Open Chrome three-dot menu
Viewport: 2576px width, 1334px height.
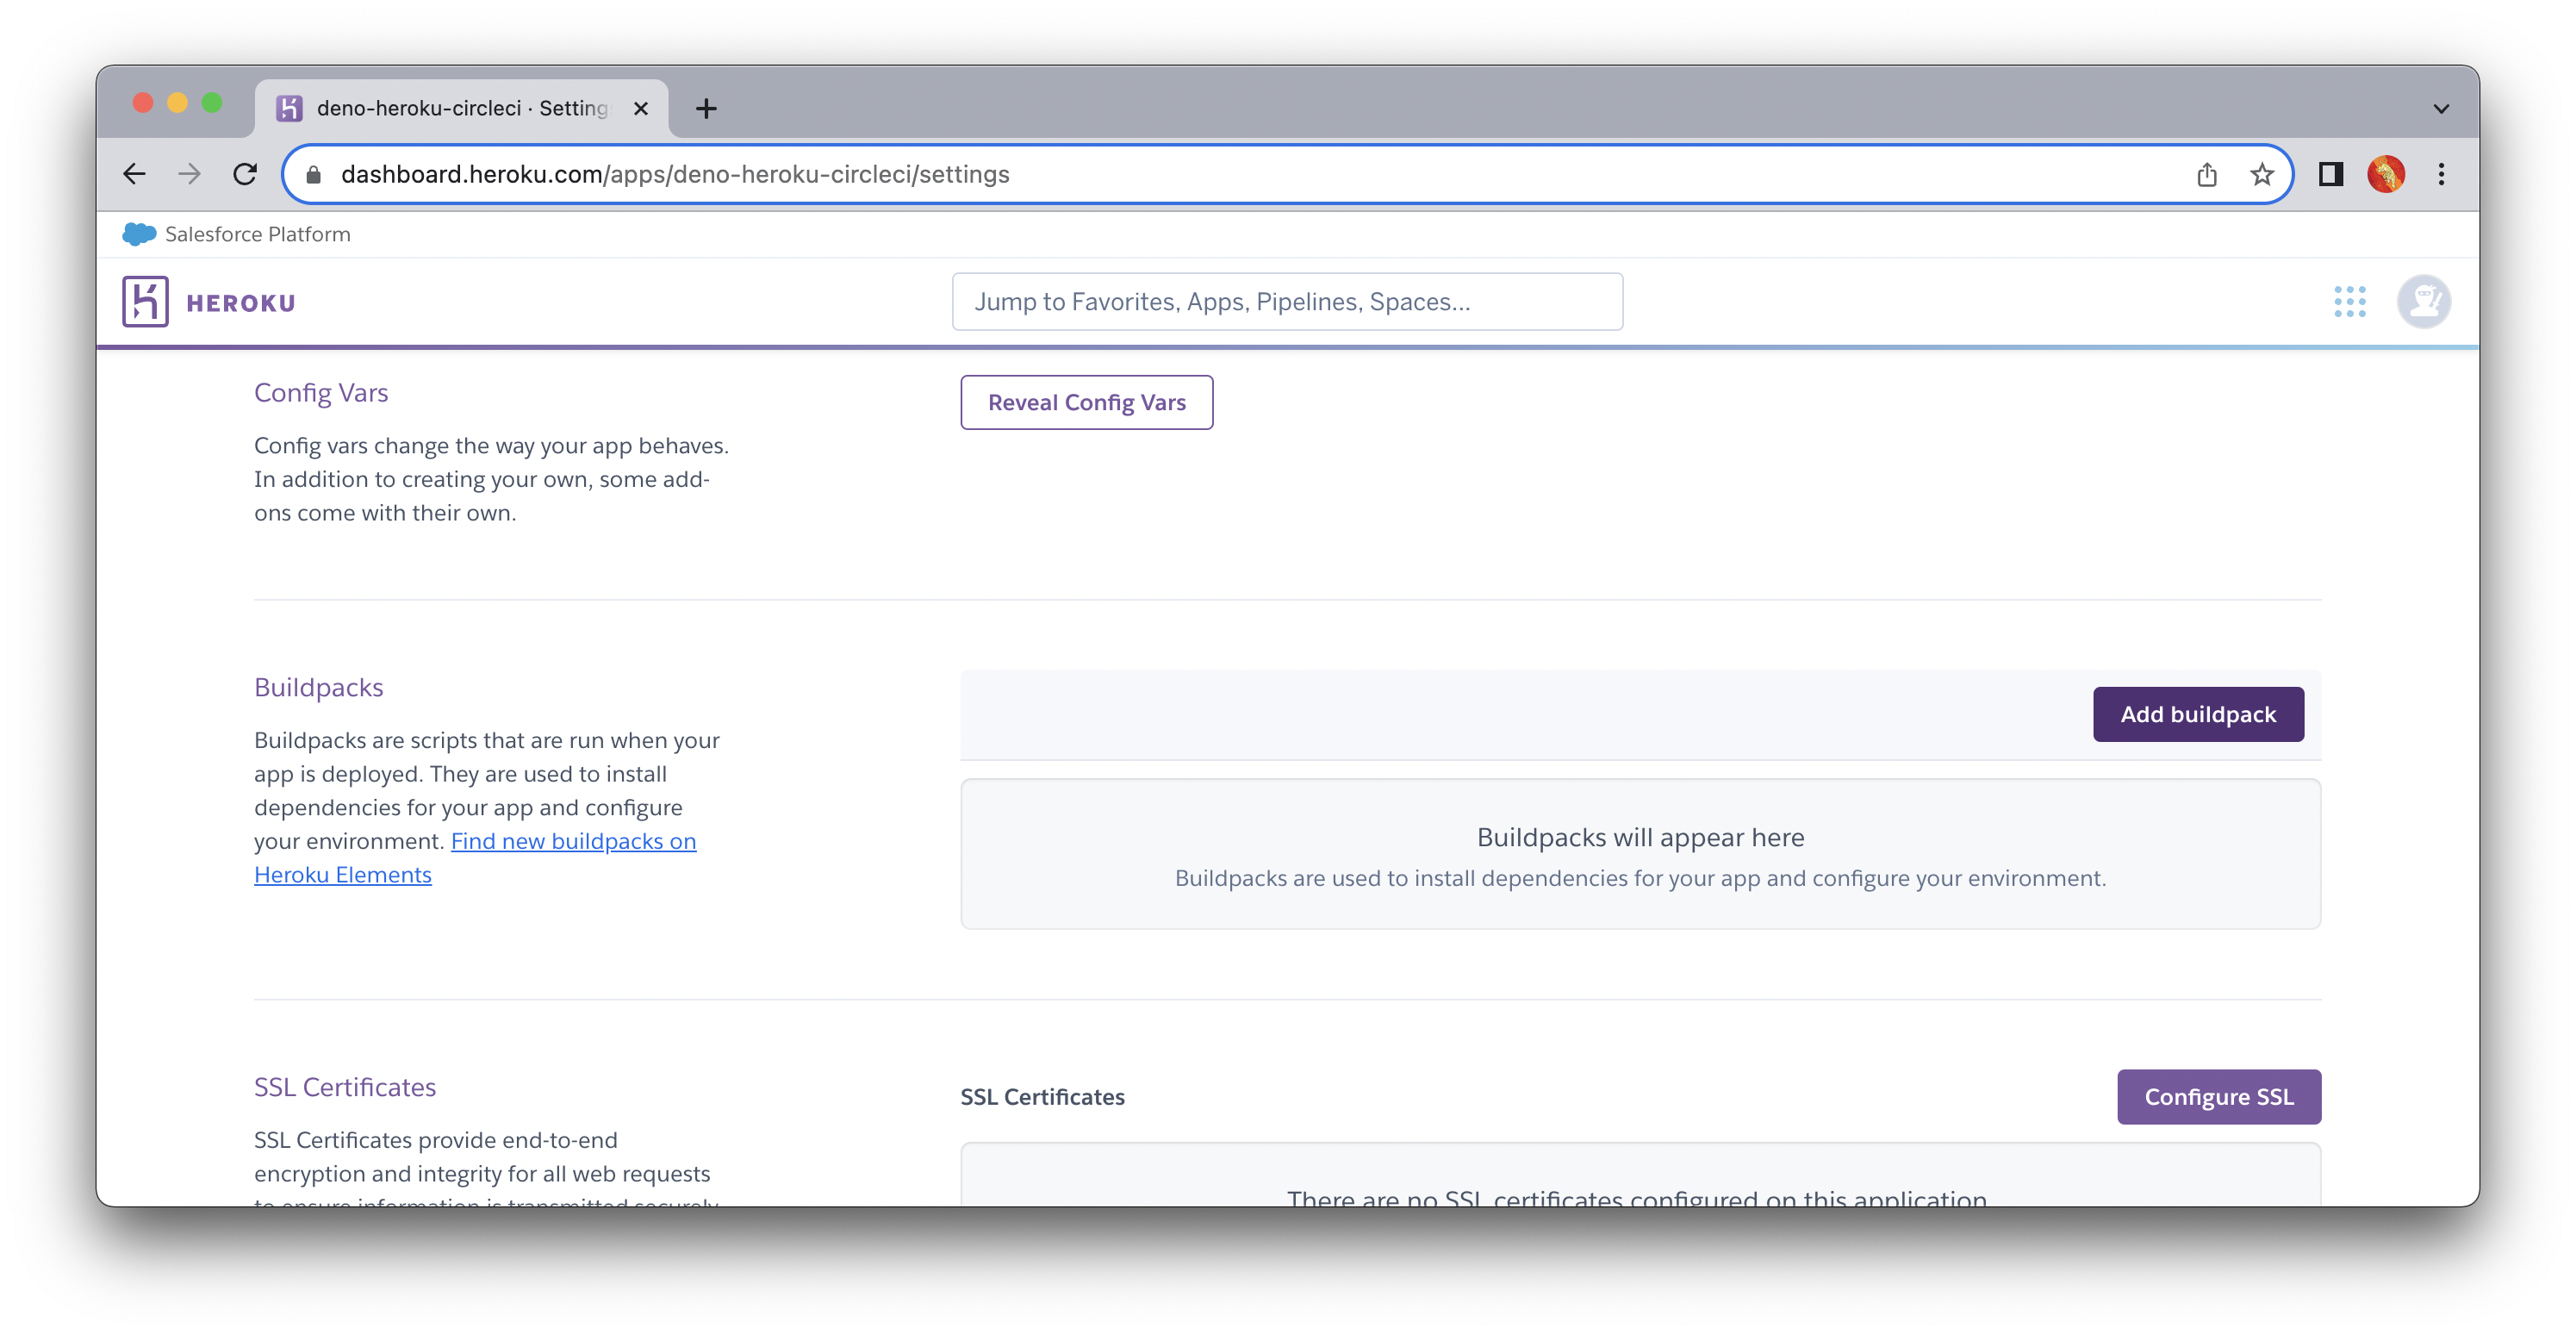pyautogui.click(x=2441, y=174)
